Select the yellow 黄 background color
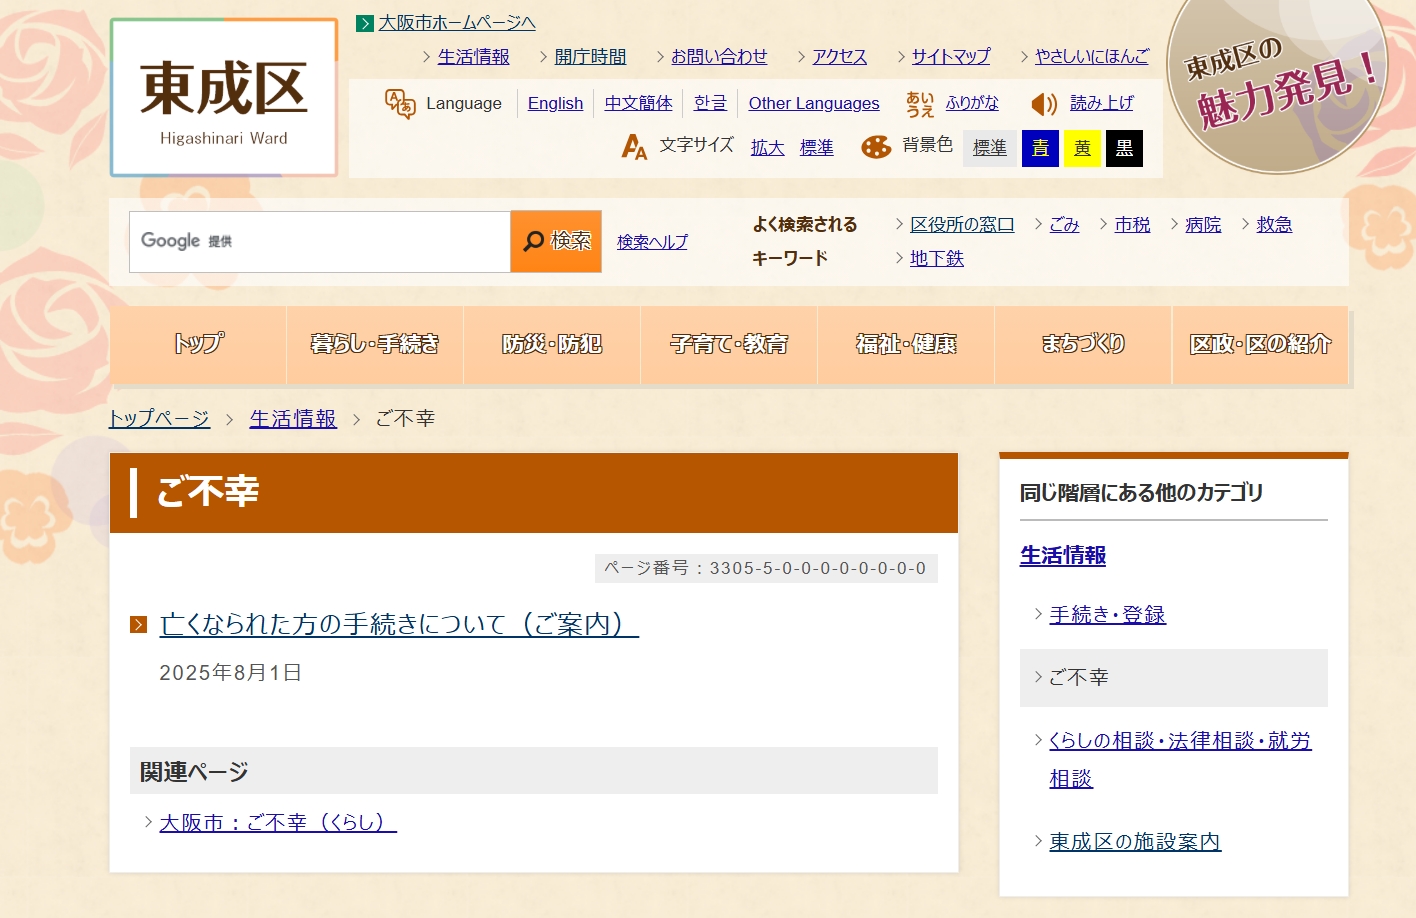This screenshot has height=918, width=1416. click(1082, 148)
